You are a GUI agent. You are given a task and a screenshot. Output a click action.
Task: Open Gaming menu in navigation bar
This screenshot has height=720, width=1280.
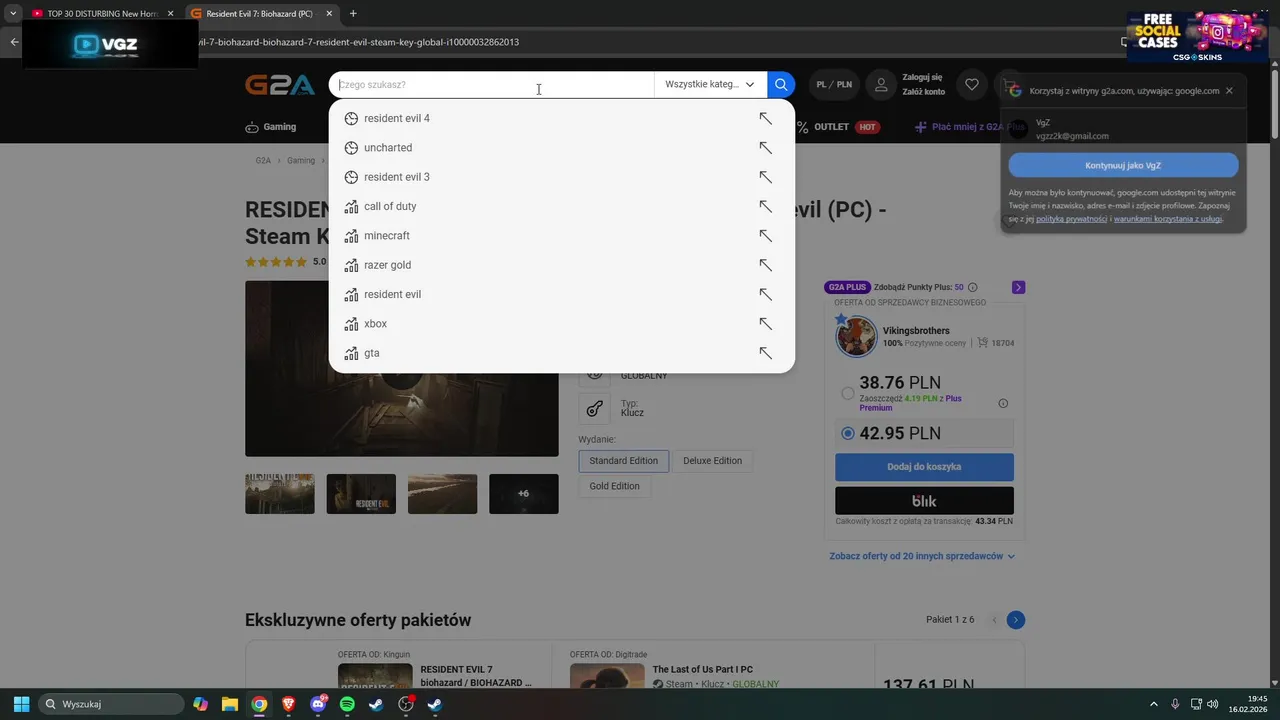271,127
